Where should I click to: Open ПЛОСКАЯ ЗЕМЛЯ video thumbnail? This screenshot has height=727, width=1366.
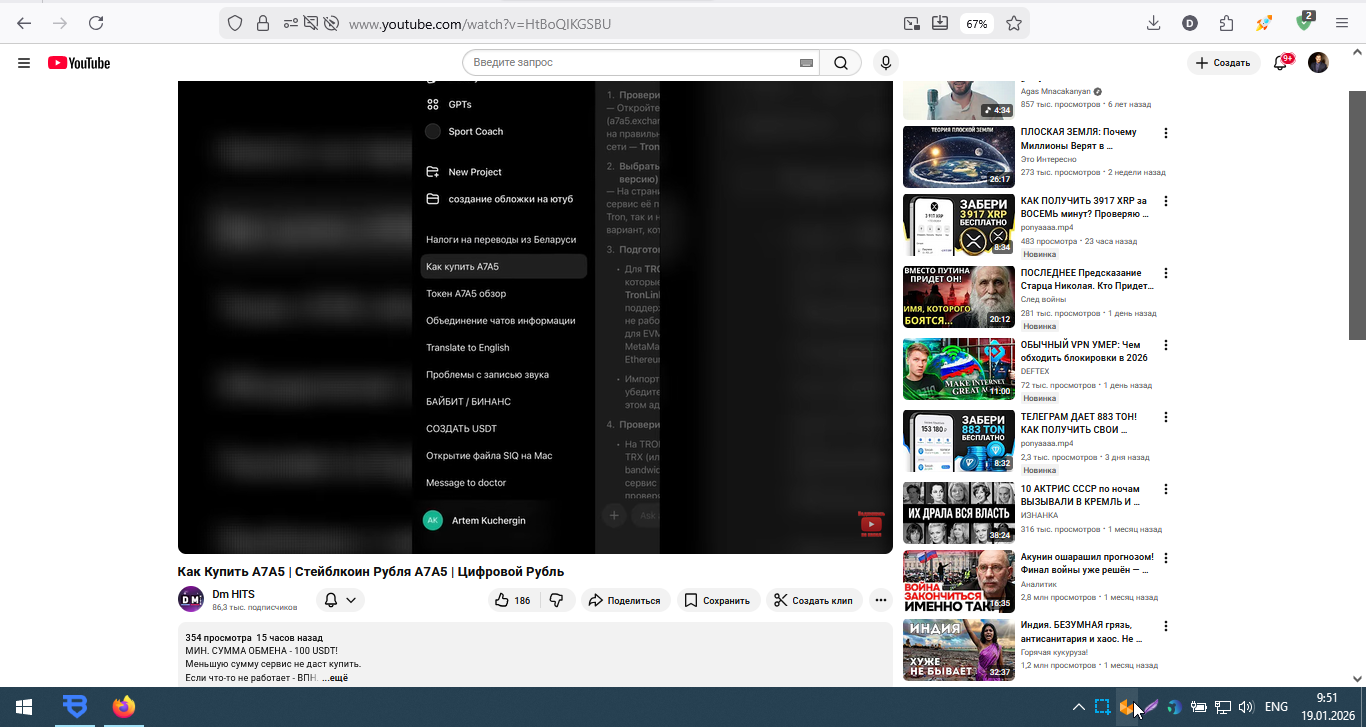click(959, 157)
